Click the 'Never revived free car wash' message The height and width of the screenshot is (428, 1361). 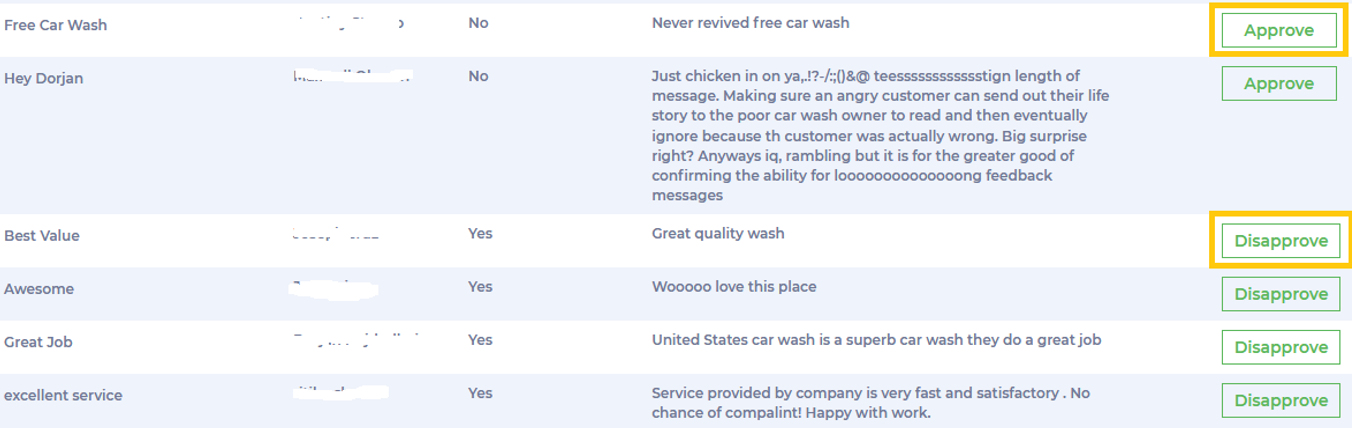pos(750,22)
